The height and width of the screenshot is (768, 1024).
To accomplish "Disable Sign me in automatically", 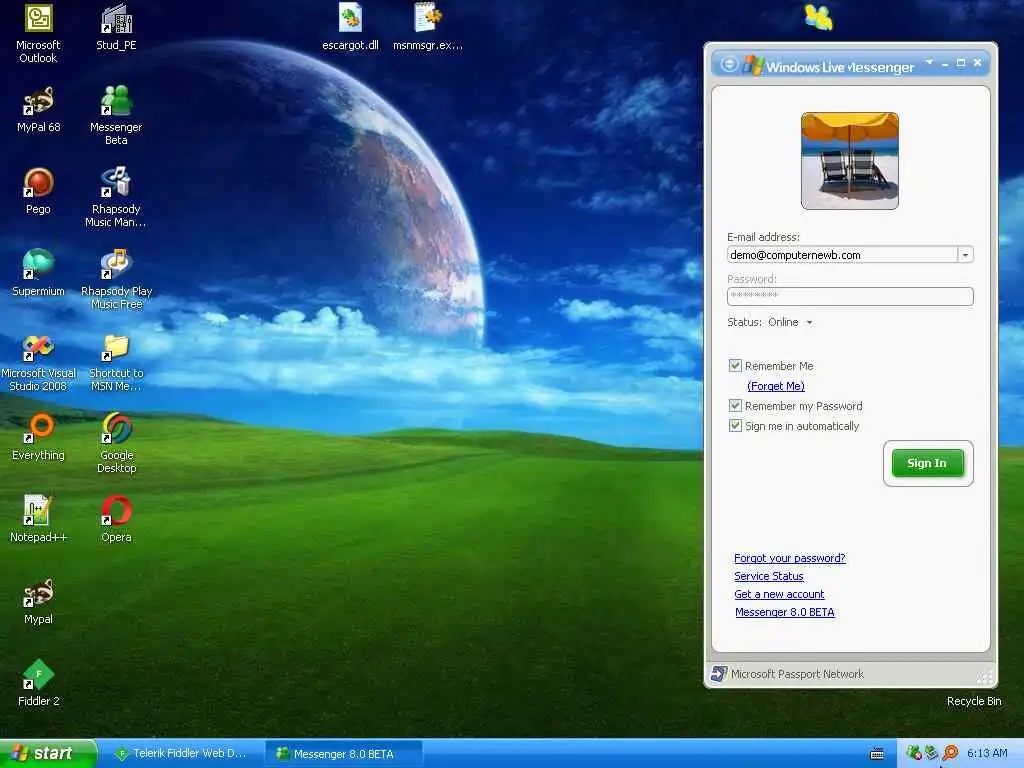I will (x=735, y=426).
